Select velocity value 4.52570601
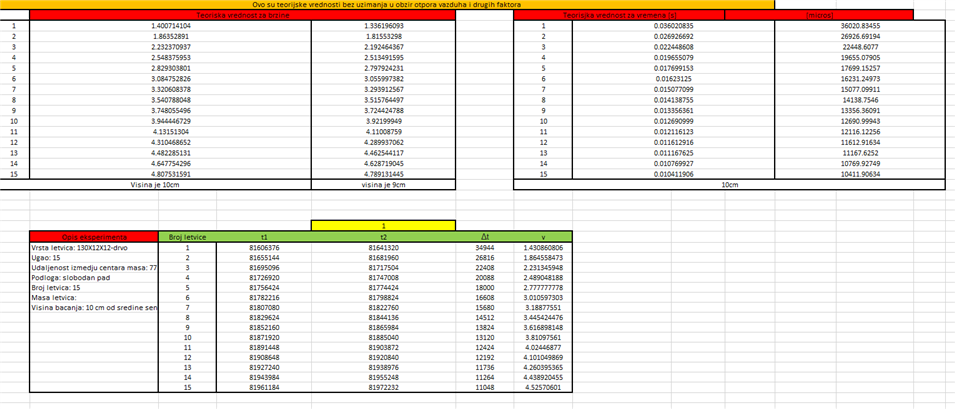The image size is (955, 409). coord(543,387)
